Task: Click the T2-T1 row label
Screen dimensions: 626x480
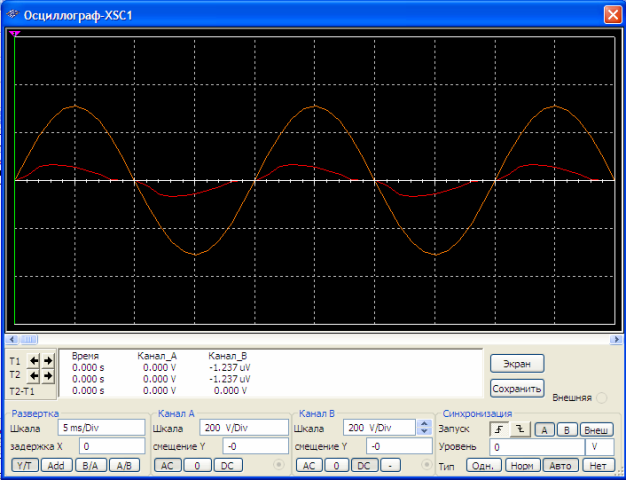Action: tap(22, 391)
